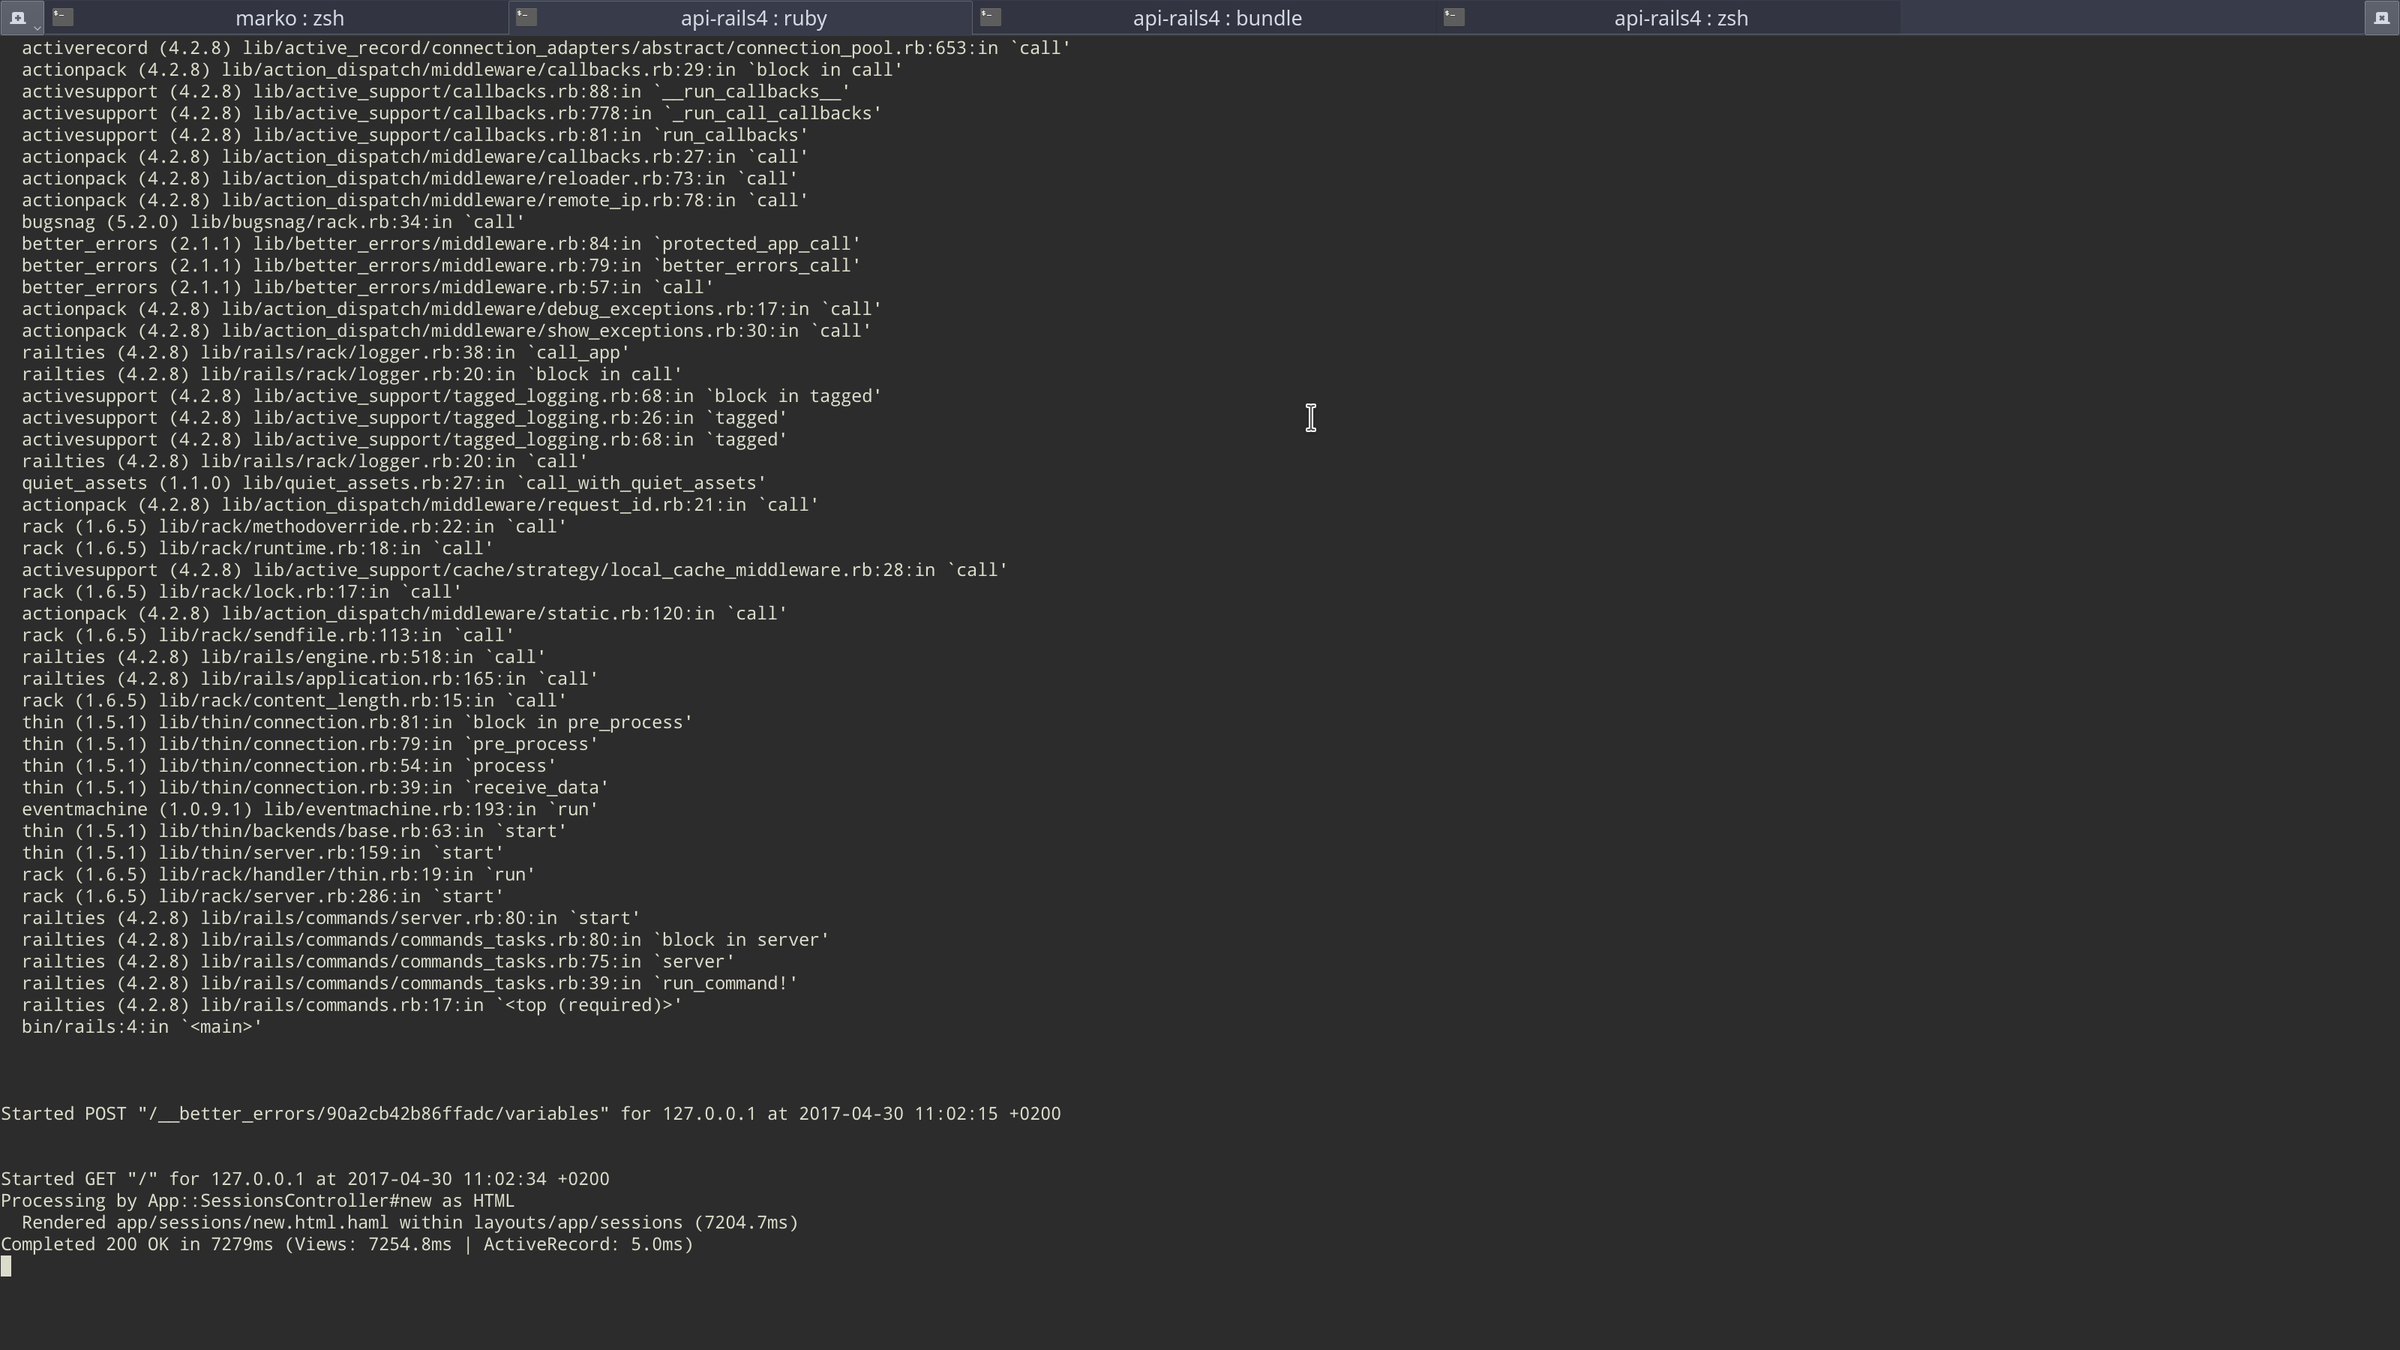The width and height of the screenshot is (2400, 1350).
Task: Click terminal icon on api-rails4 : bundle tab
Action: (990, 16)
